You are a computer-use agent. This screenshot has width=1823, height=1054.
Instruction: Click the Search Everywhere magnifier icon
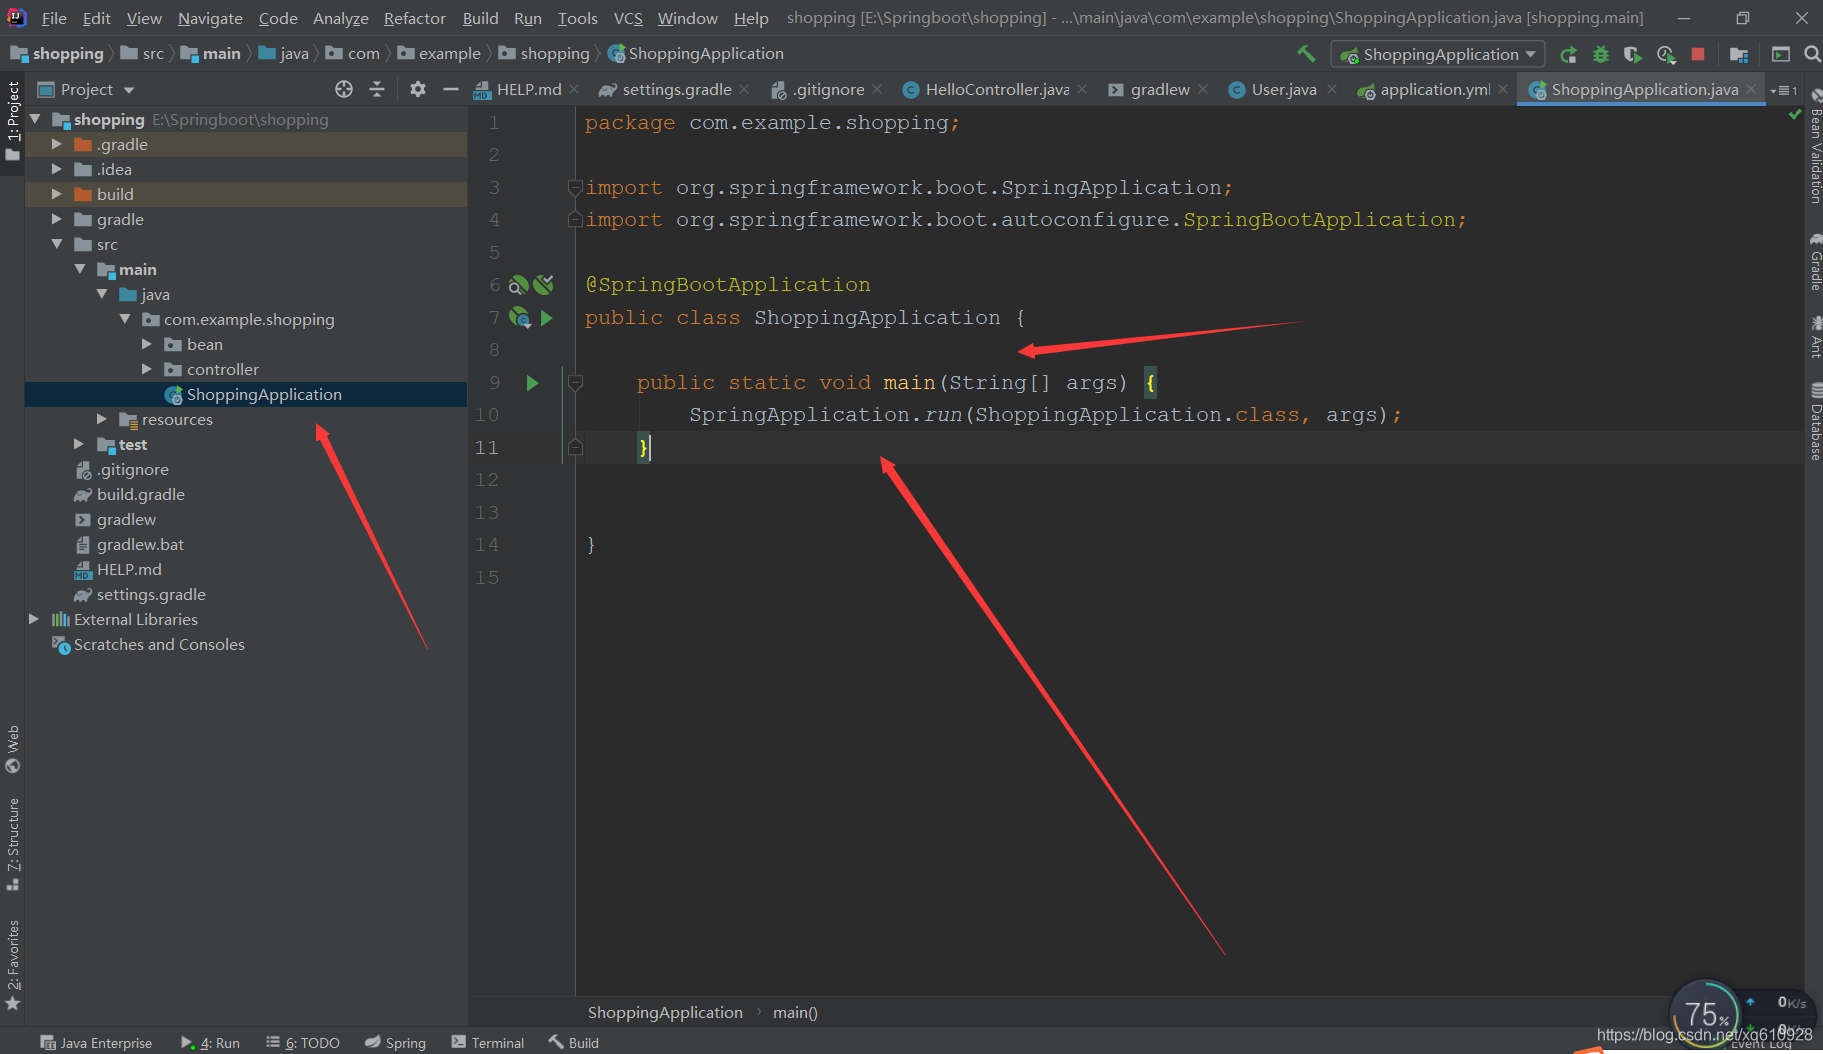[1812, 54]
